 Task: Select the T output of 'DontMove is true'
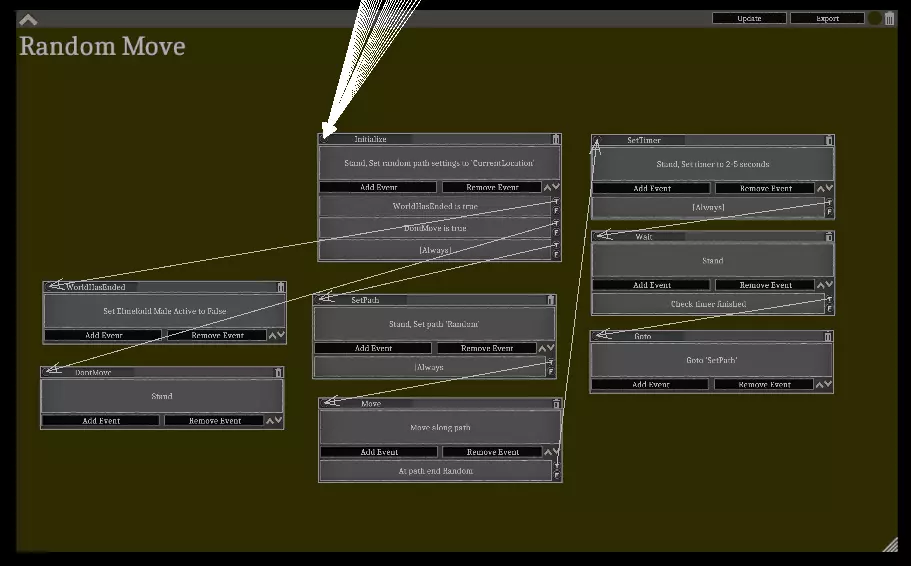(556, 223)
